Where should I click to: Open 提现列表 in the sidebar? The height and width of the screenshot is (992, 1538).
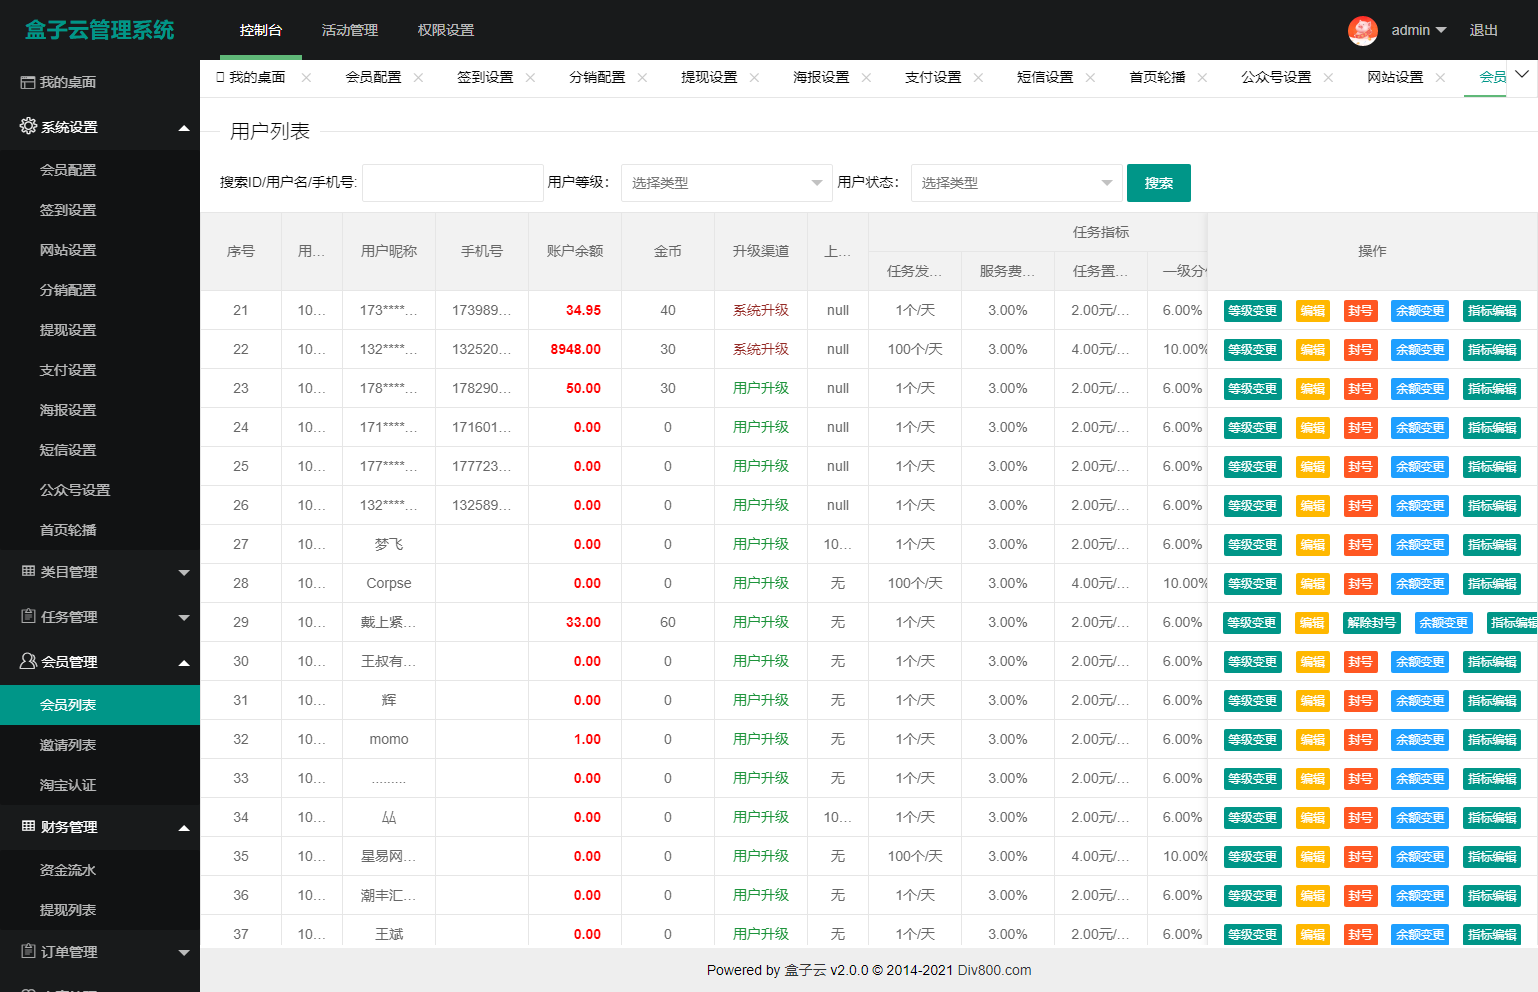pos(68,910)
